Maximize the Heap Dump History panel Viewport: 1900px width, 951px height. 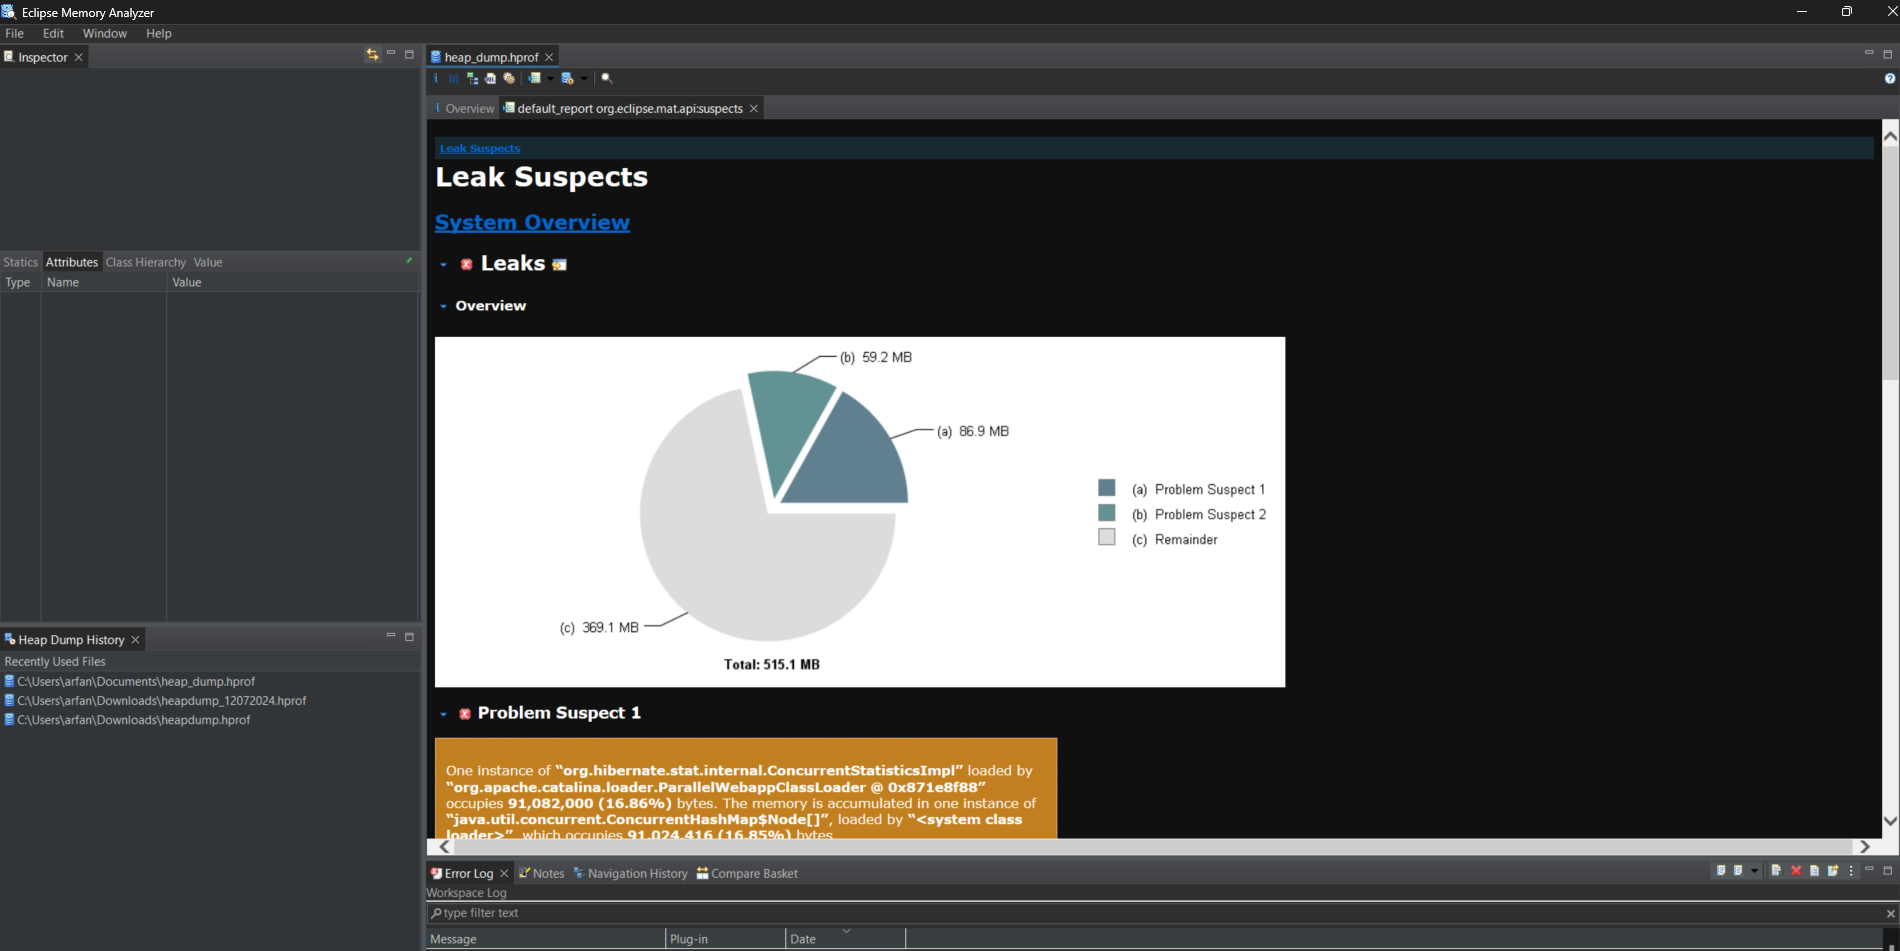(409, 636)
